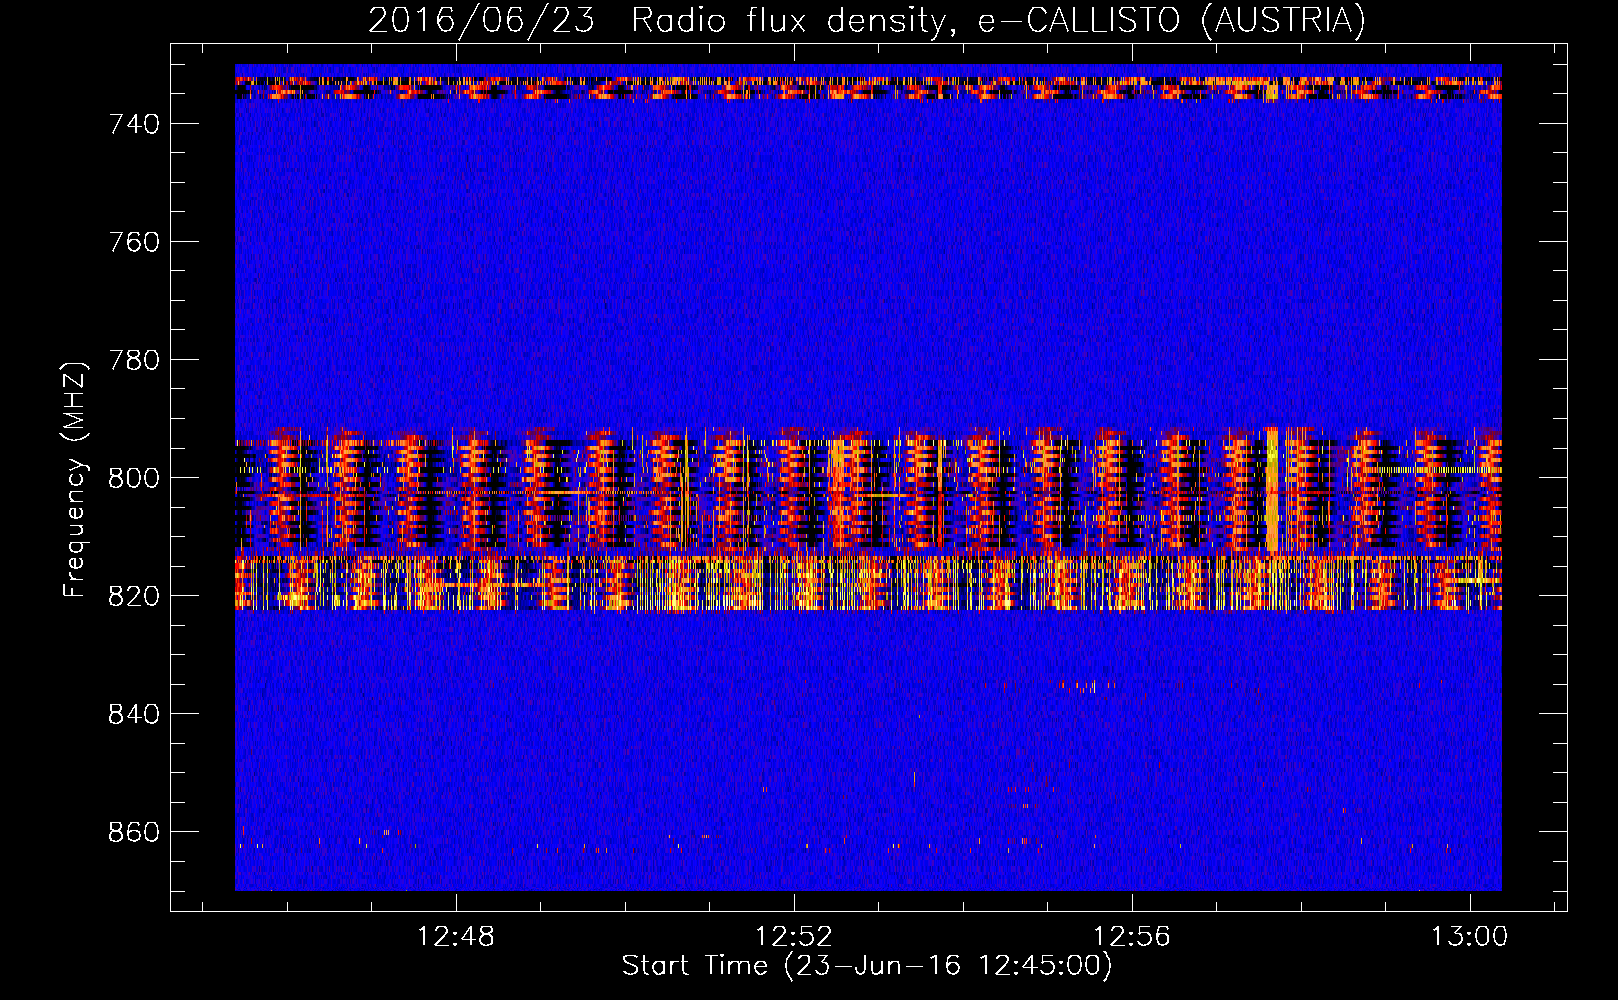Image resolution: width=1618 pixels, height=1000 pixels.
Task: Click the 'Start Time (23-Jun-16 12:45:00)' label
Action: 867,966
